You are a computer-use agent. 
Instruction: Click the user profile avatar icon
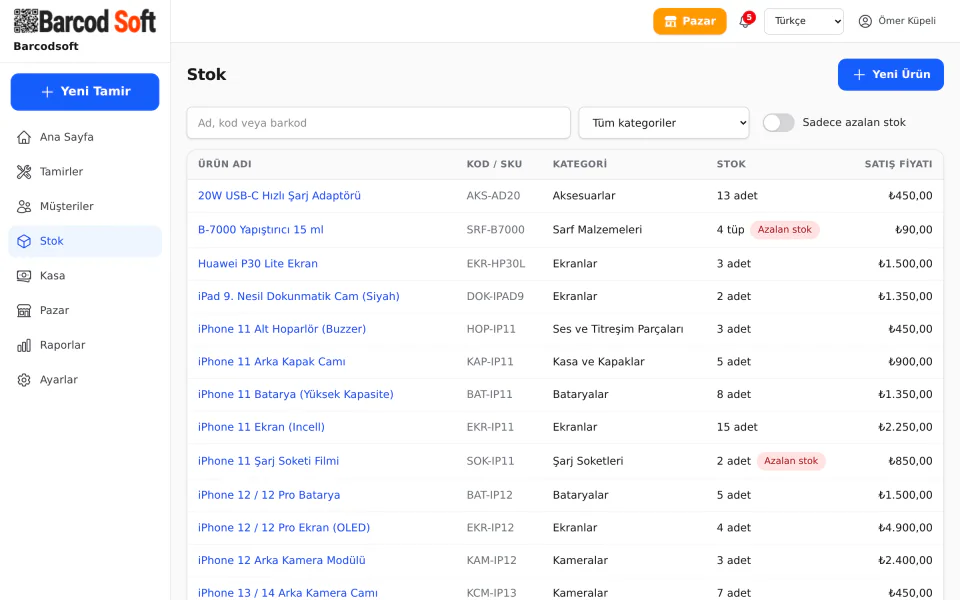(865, 21)
